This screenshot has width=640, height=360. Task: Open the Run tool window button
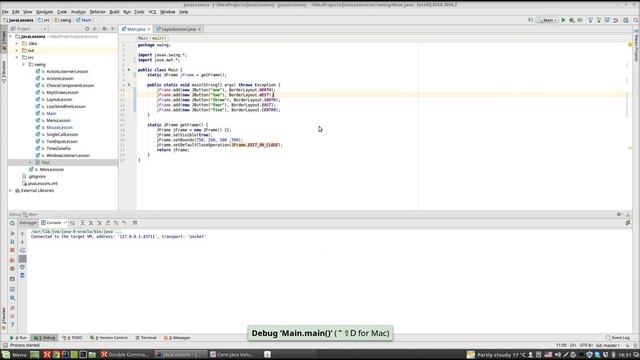tap(18, 338)
